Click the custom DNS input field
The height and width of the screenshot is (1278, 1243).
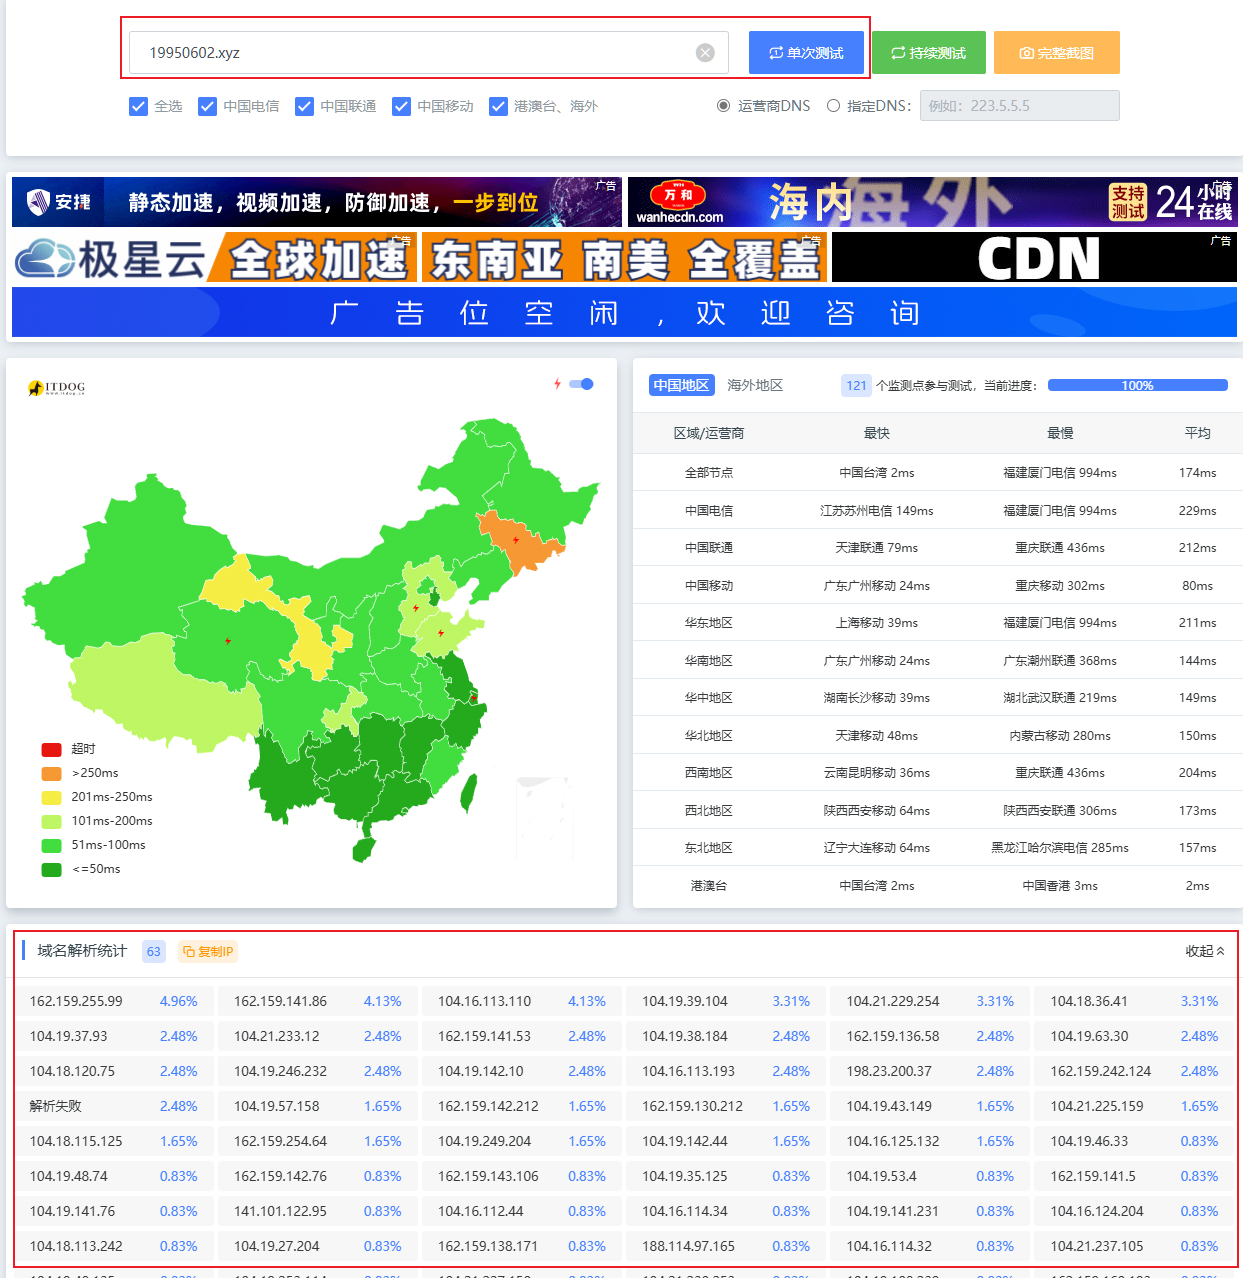tap(1019, 106)
